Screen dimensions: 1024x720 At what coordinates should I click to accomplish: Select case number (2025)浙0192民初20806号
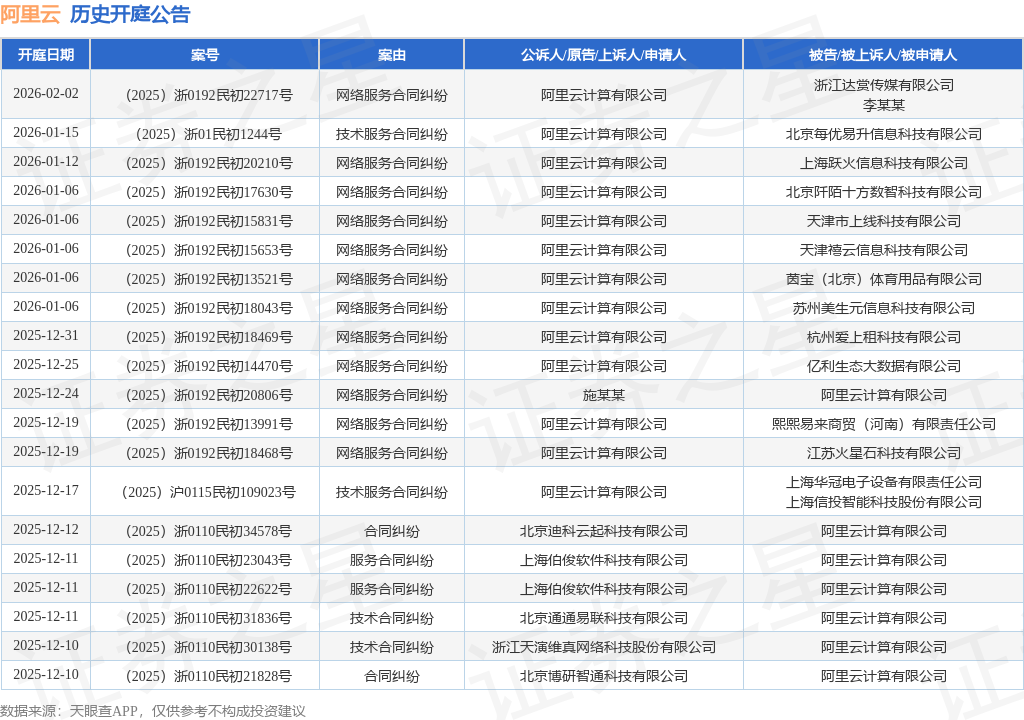tap(209, 395)
